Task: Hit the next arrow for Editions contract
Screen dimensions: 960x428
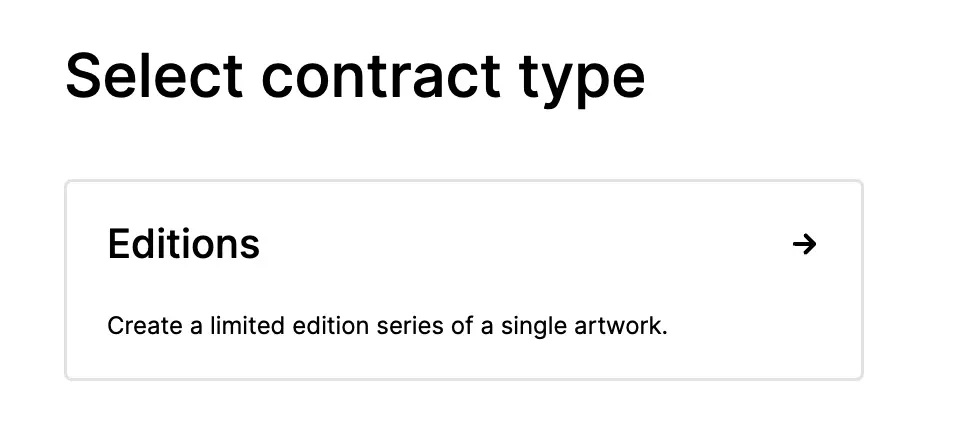Action: [804, 244]
